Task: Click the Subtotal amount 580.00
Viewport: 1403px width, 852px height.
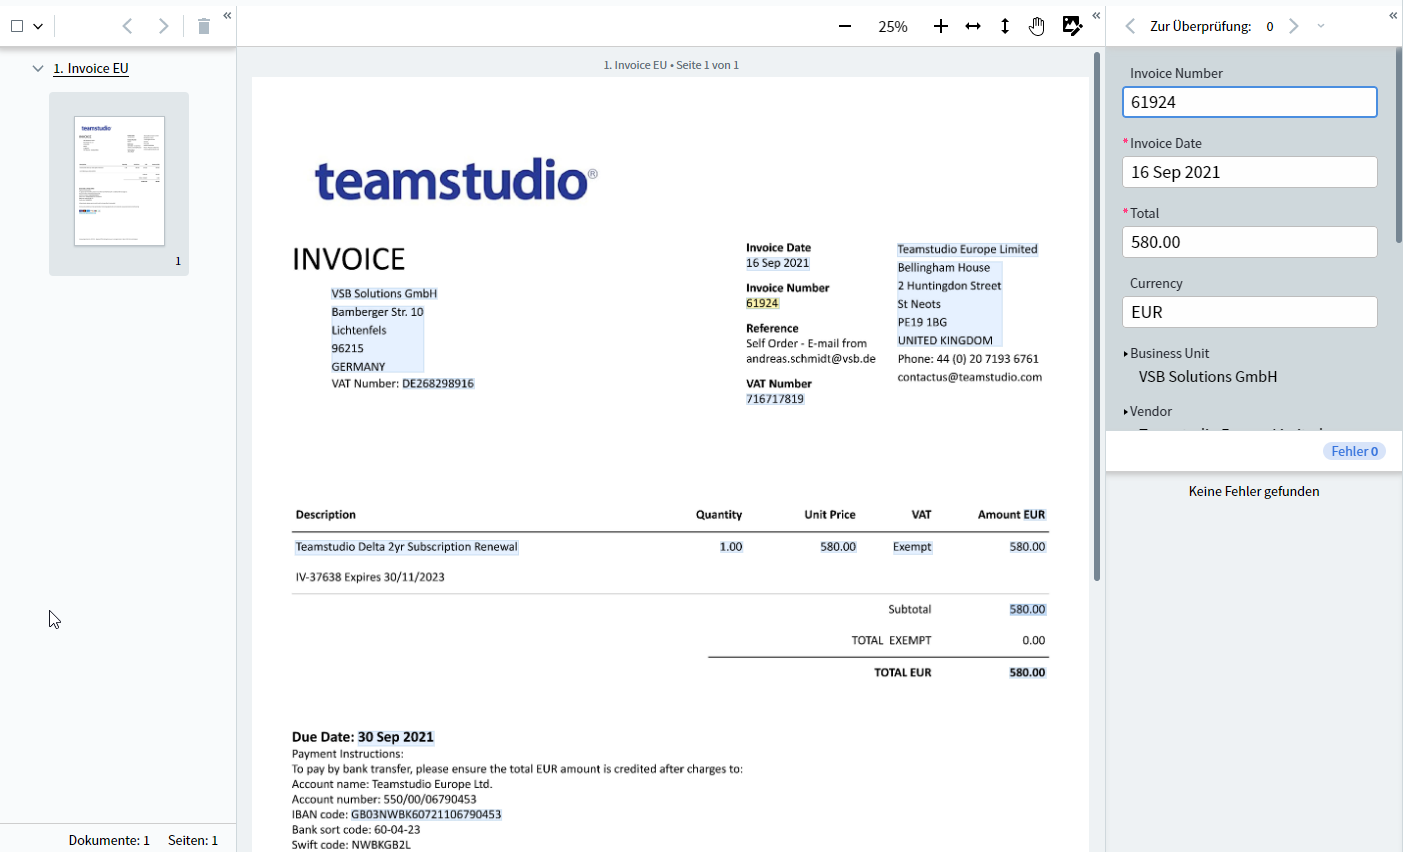Action: click(x=1027, y=609)
